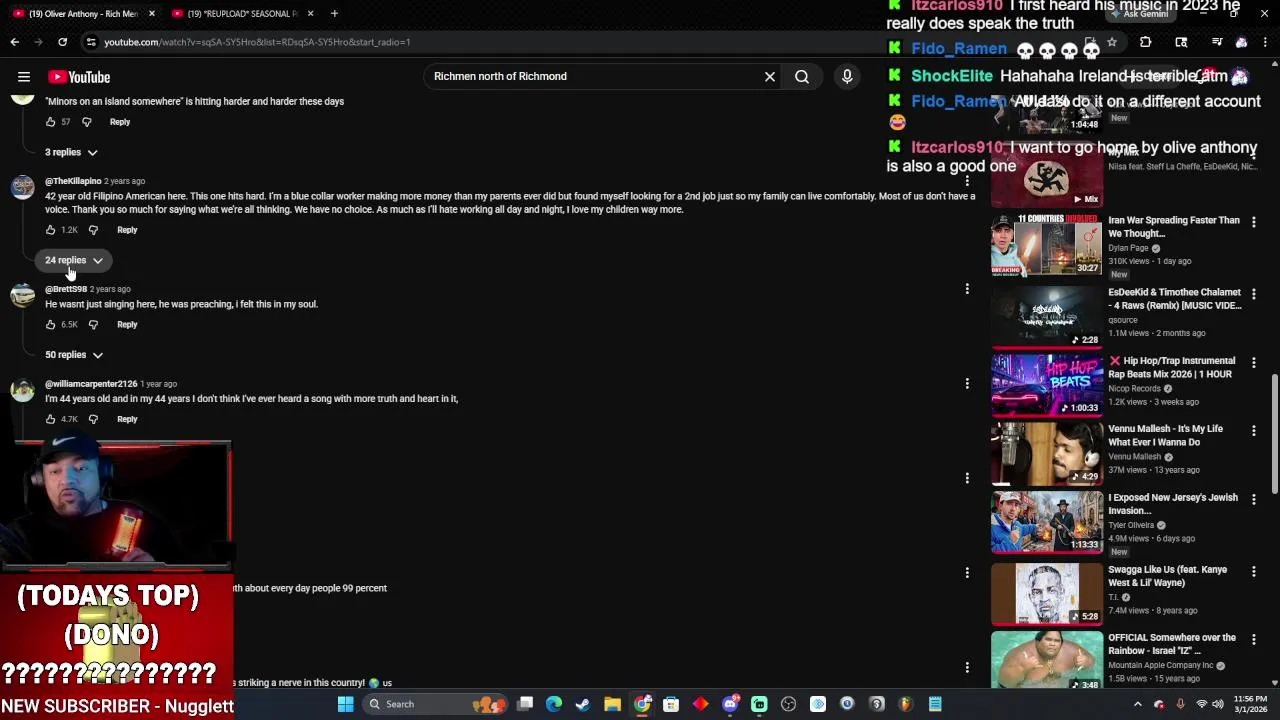The width and height of the screenshot is (1280, 720).
Task: Open options for TheKillapino comment
Action: coord(967,182)
